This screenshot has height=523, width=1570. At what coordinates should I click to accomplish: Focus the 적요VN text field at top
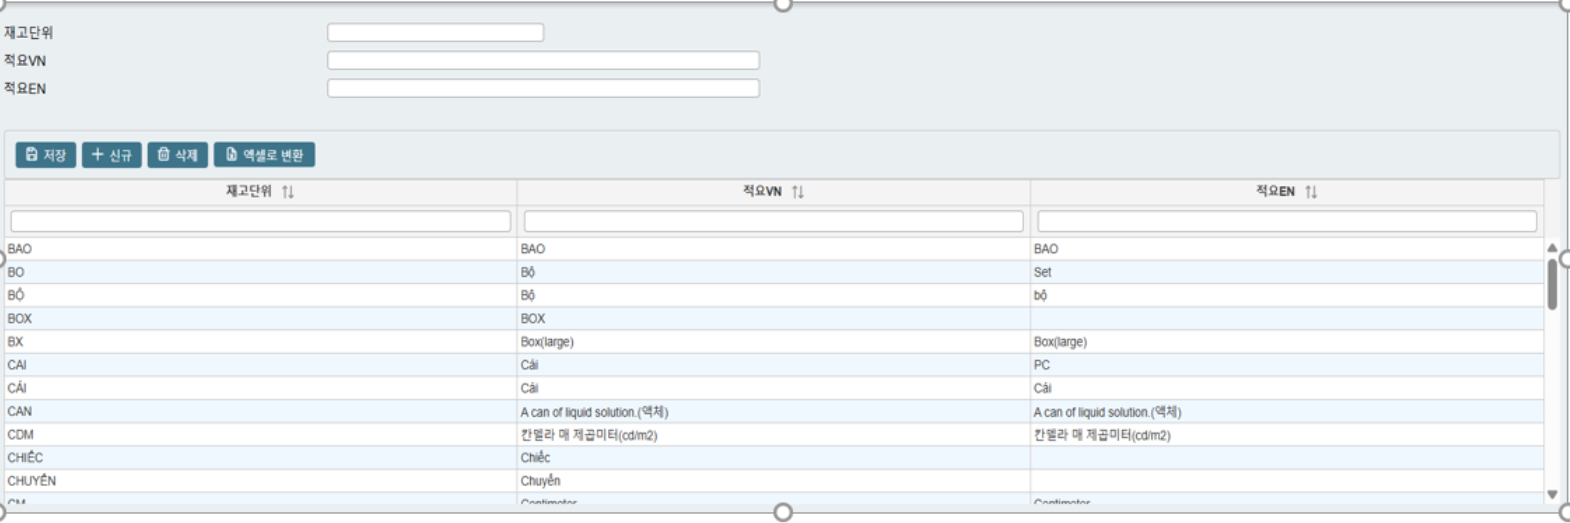click(x=543, y=61)
